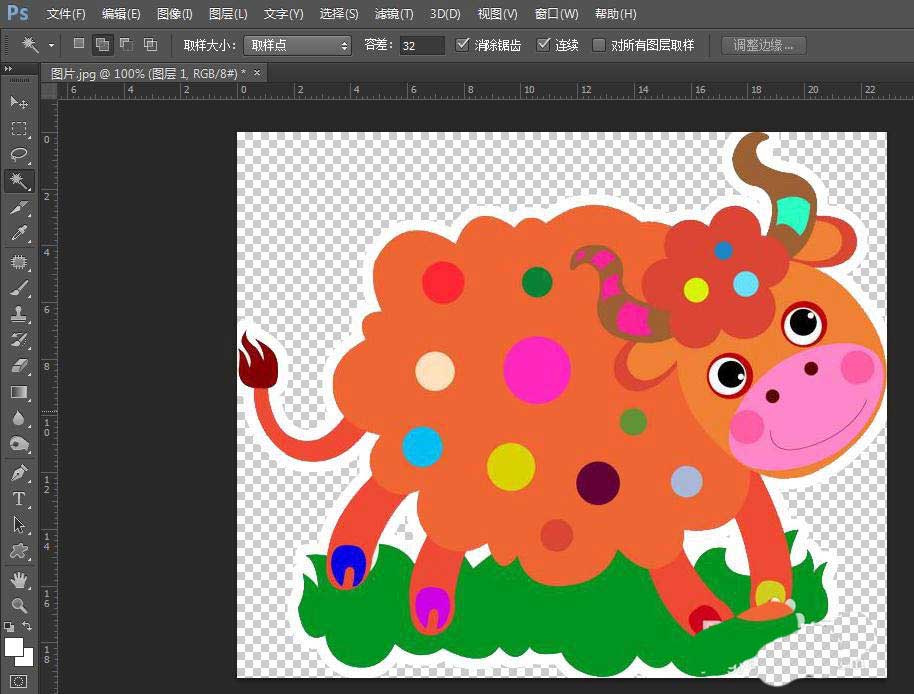Open the 取样大小 dropdown

coord(299,45)
